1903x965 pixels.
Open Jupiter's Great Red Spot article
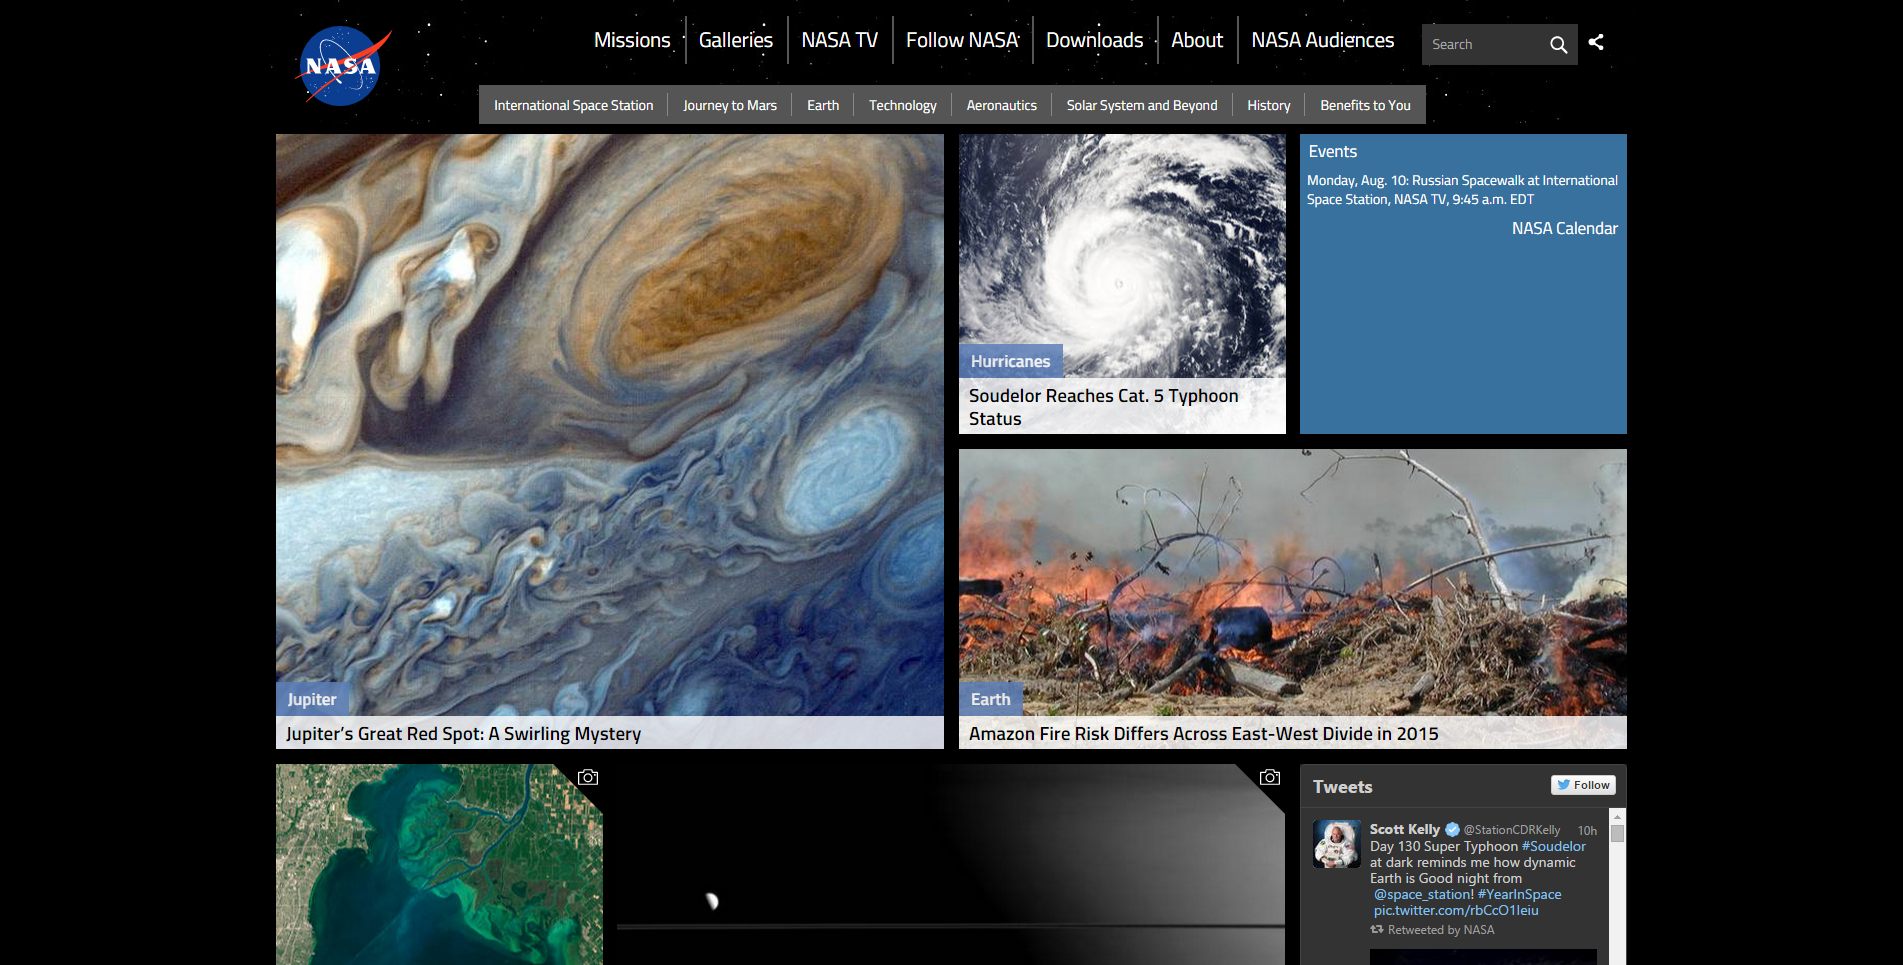tap(463, 733)
